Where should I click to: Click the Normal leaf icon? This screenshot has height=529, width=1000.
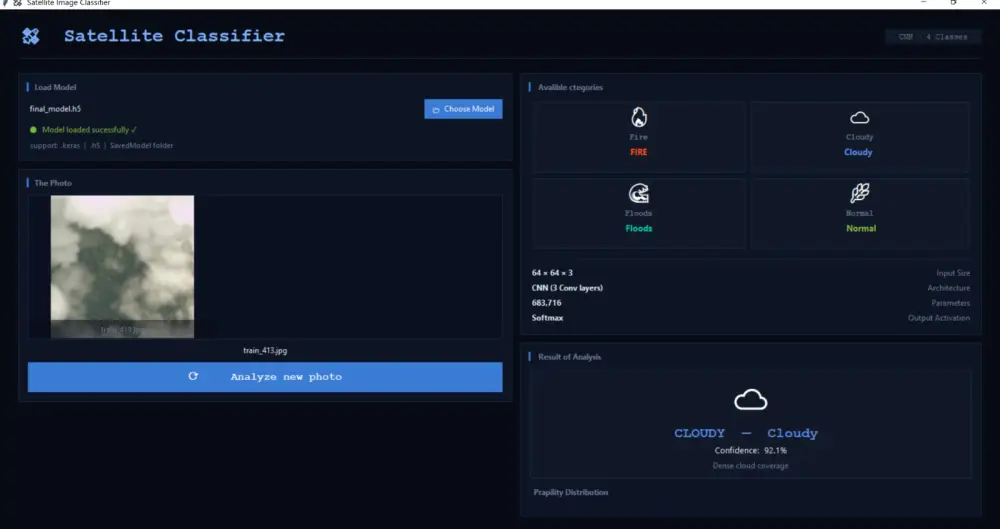859,193
